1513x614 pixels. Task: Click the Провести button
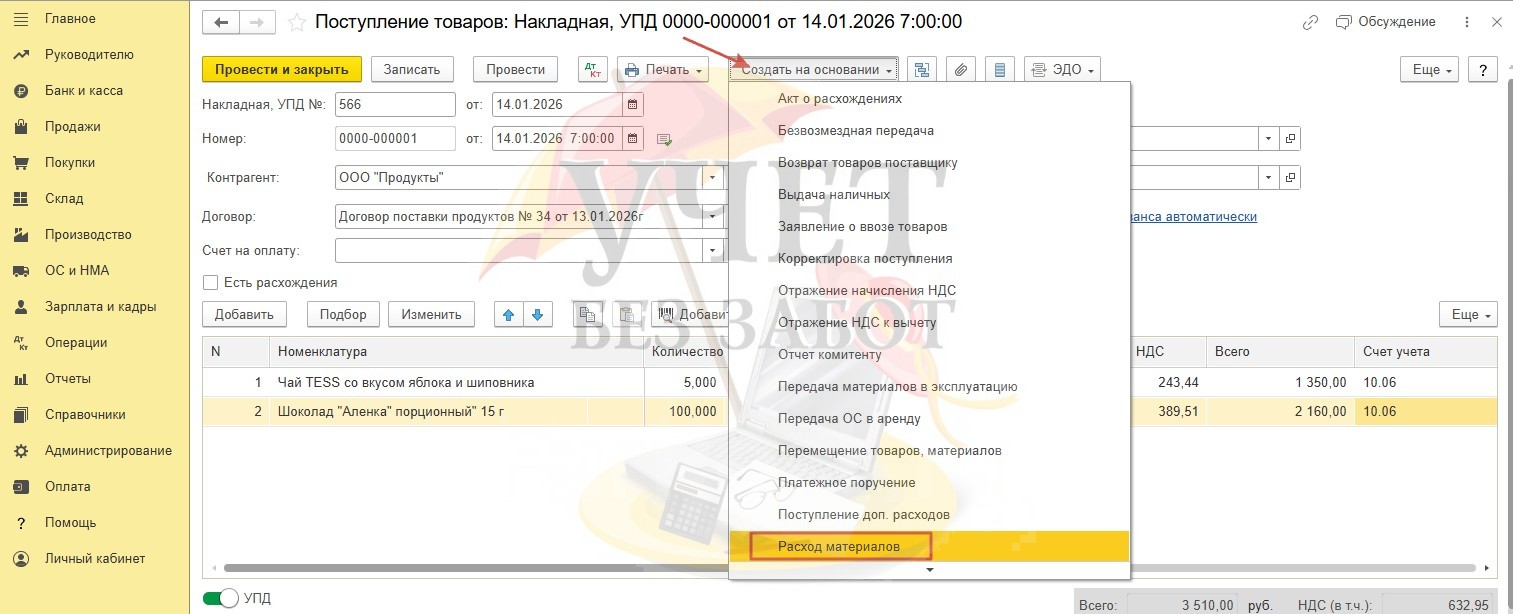point(515,69)
